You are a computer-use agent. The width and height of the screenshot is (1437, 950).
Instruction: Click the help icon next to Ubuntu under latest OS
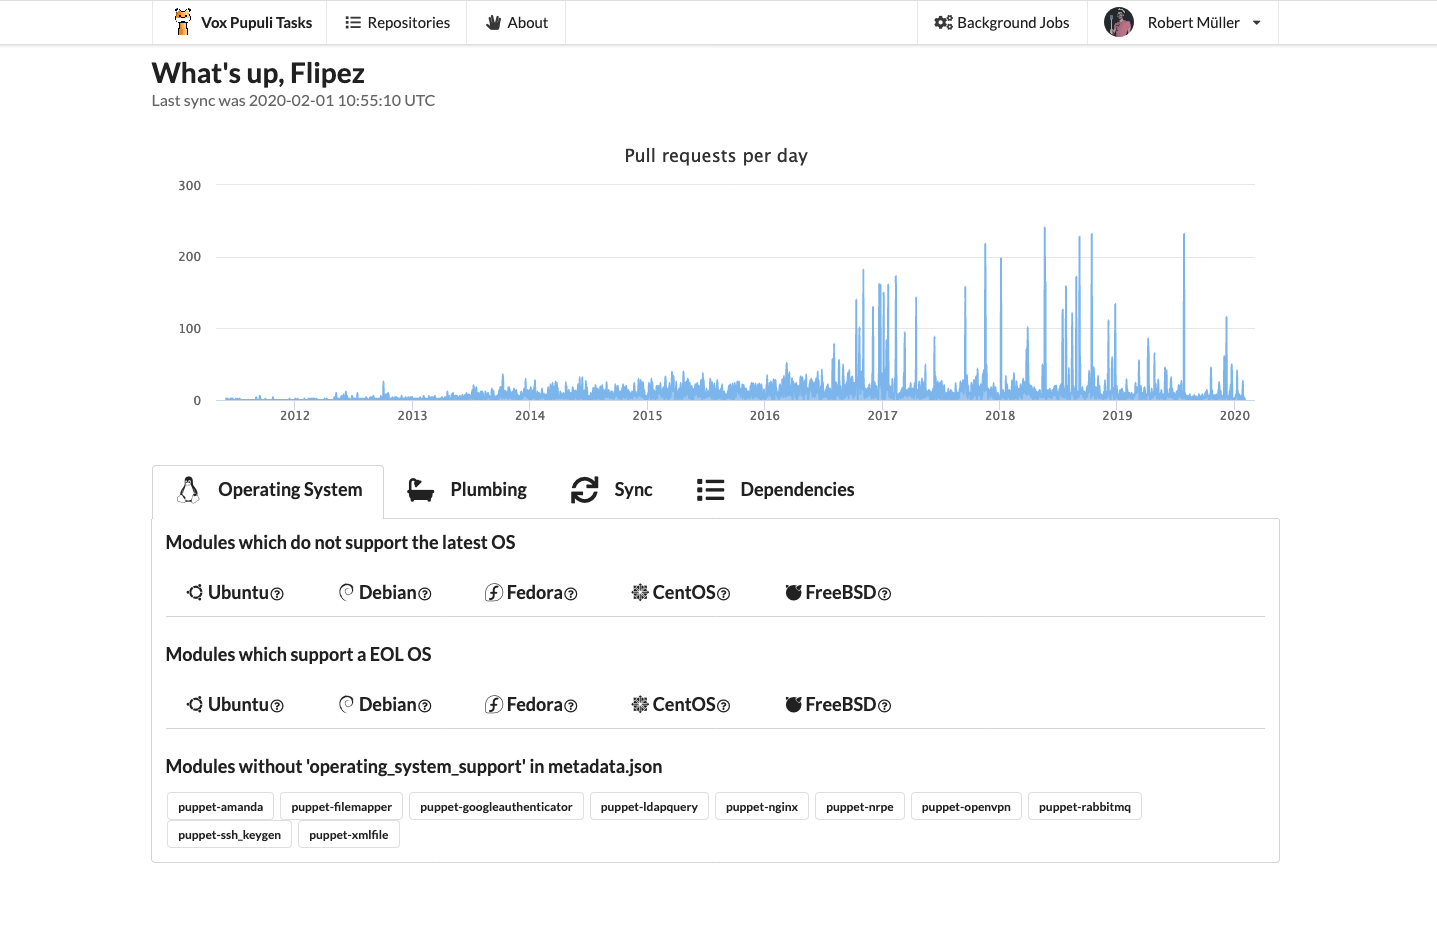(x=277, y=594)
